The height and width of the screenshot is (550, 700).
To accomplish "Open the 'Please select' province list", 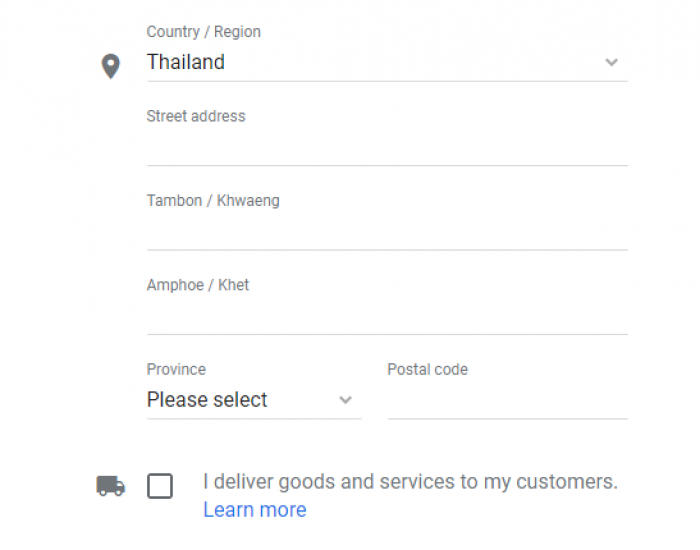I will 254,400.
